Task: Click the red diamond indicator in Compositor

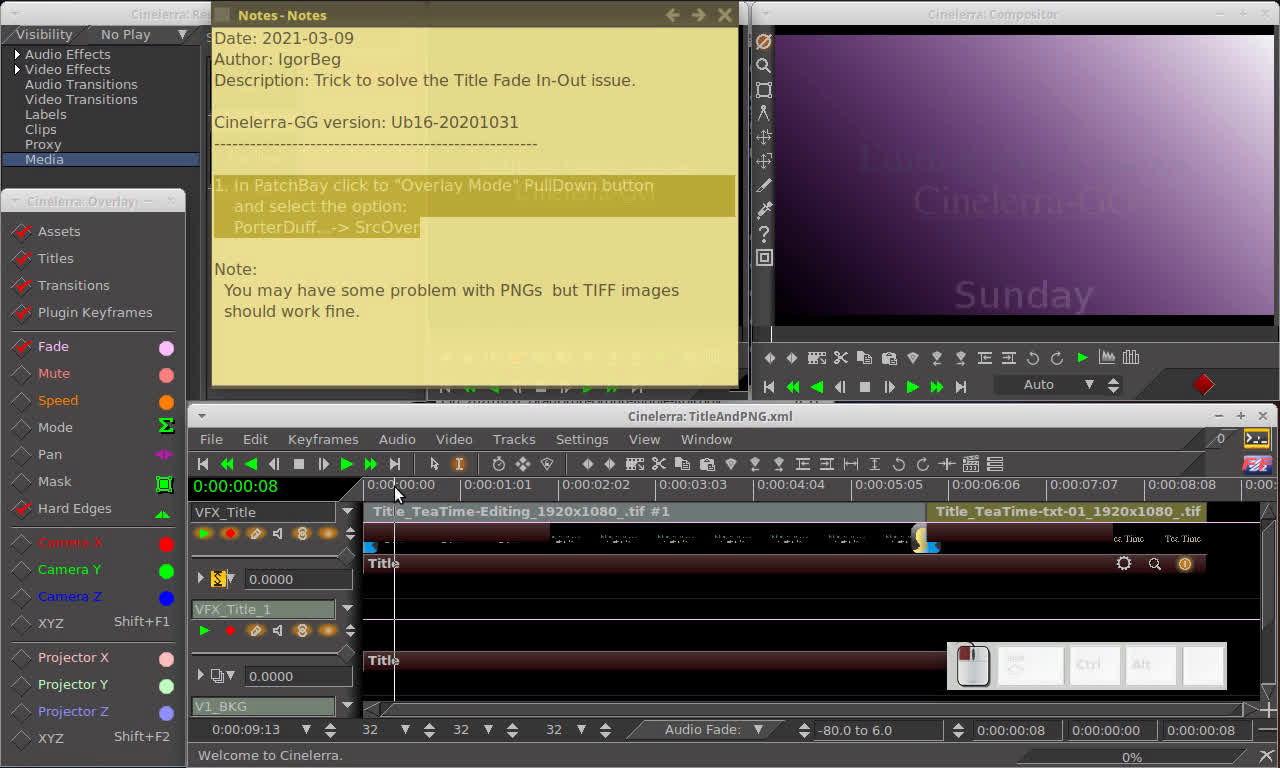Action: [x=1204, y=384]
